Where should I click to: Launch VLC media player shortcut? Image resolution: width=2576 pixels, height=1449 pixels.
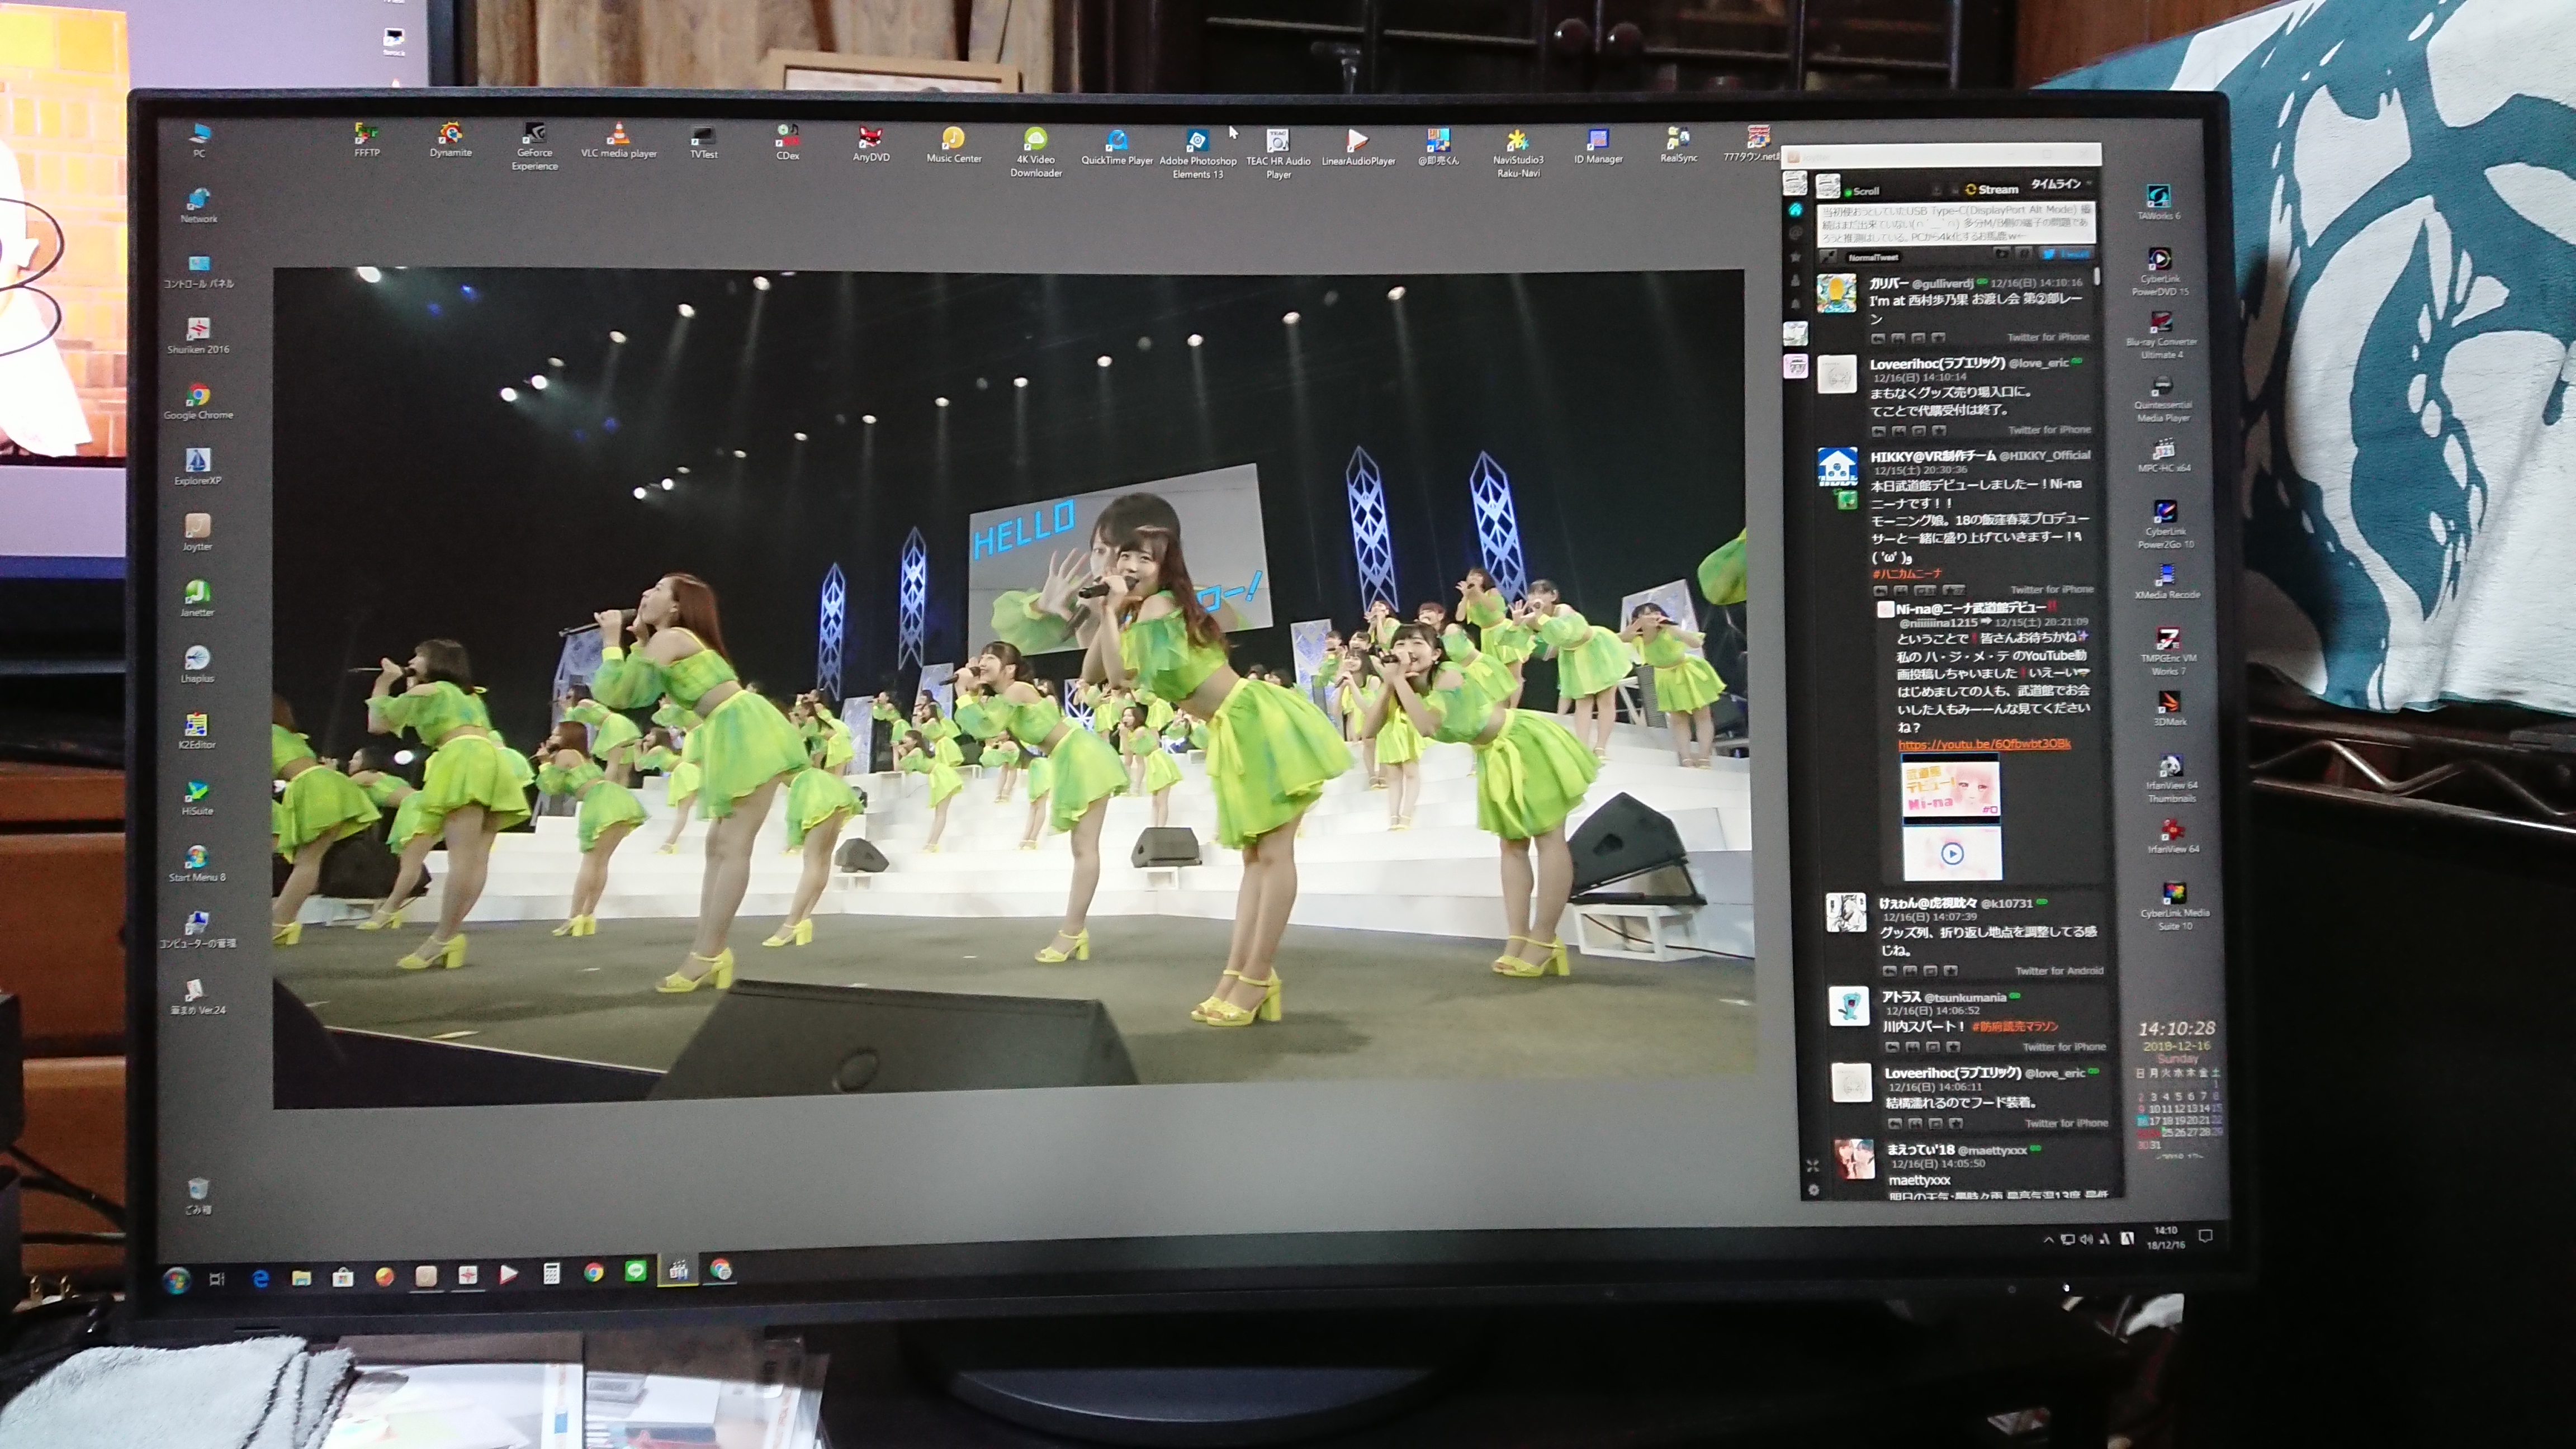click(618, 140)
